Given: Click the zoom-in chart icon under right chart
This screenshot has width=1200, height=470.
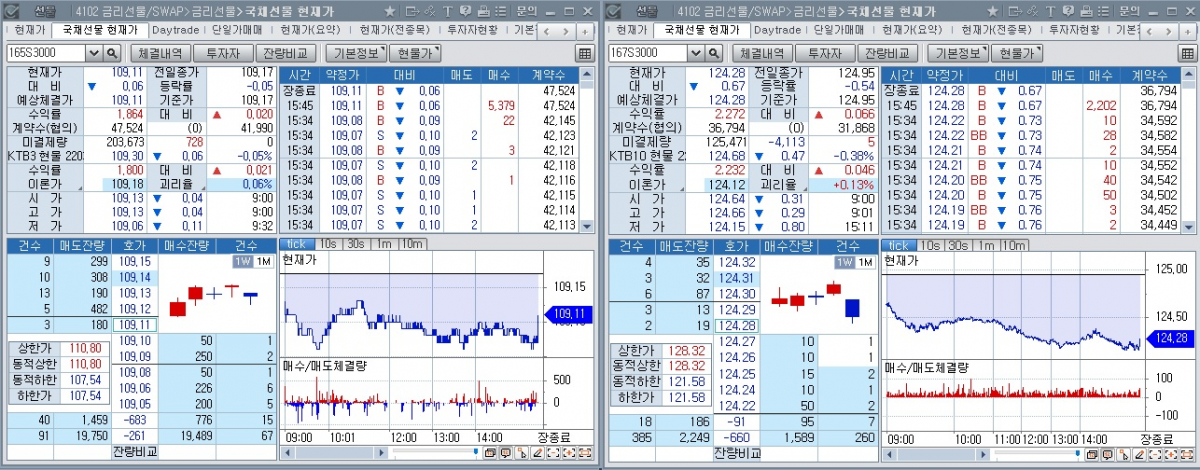Looking at the screenshot, I should click(1170, 453).
